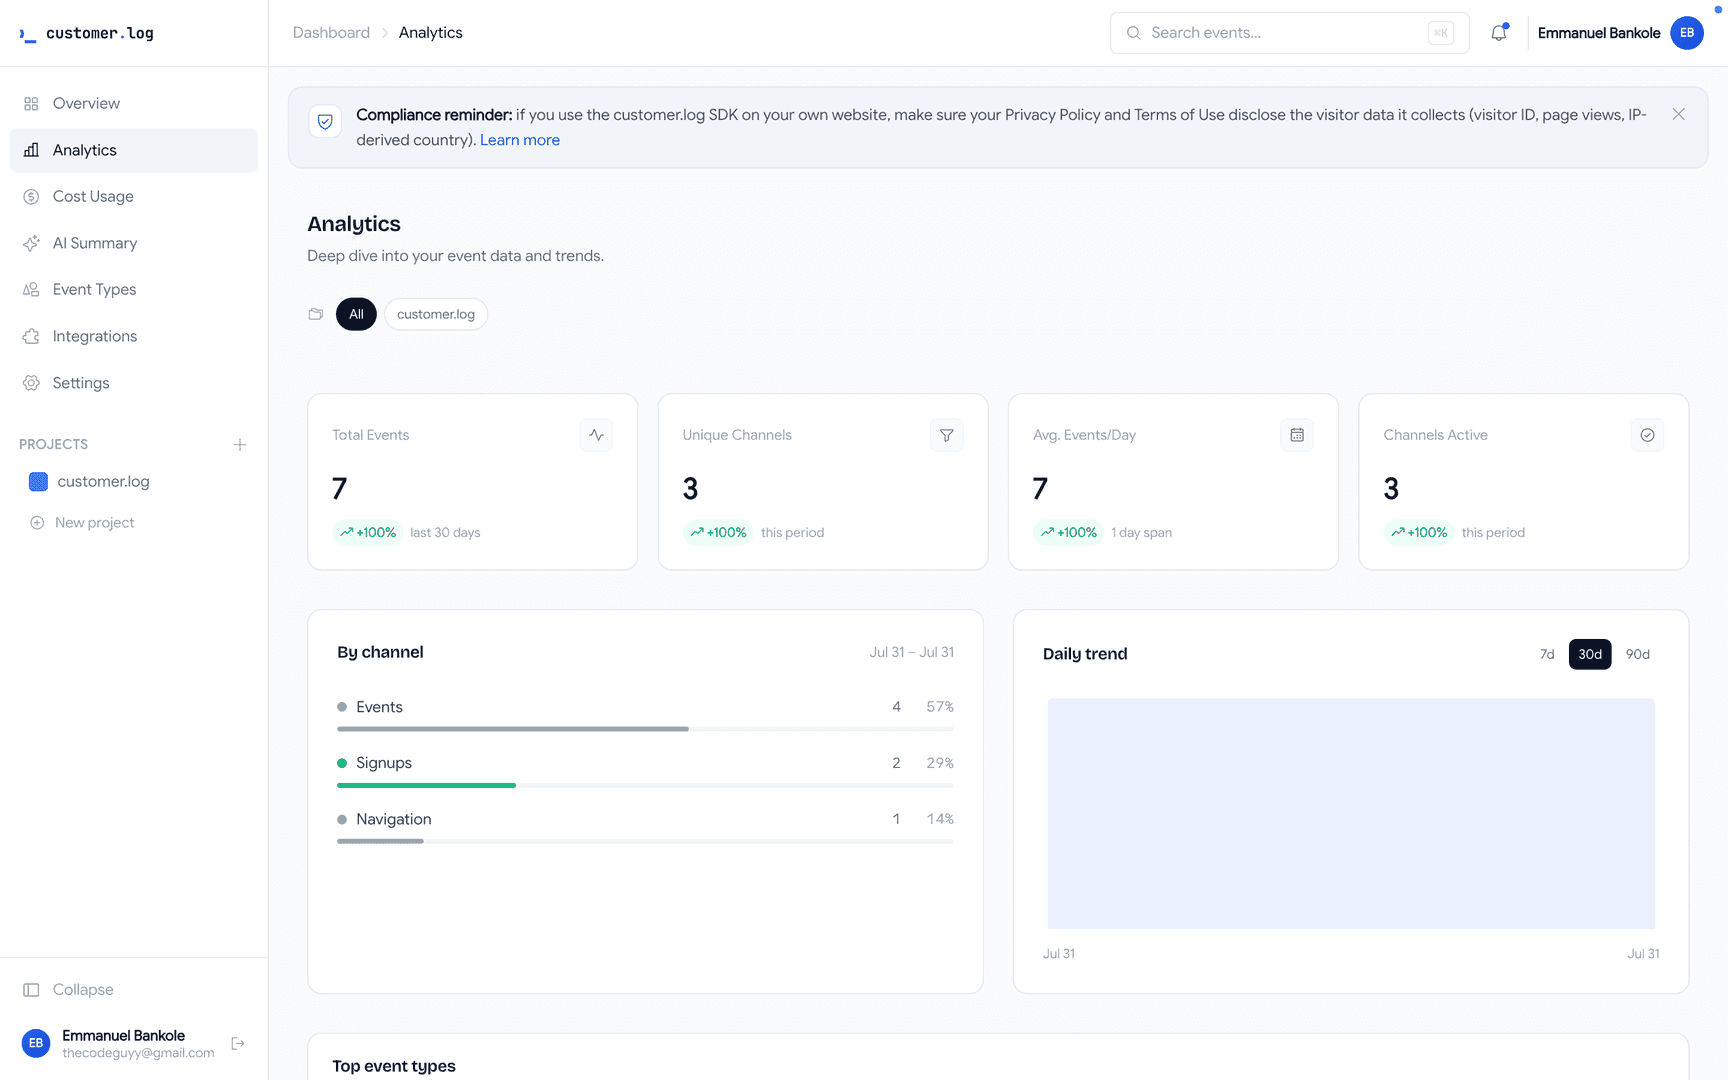Screen dimensions: 1728x1080
Task: Click the check circle icon on Channels Active
Action: pyautogui.click(x=1648, y=435)
